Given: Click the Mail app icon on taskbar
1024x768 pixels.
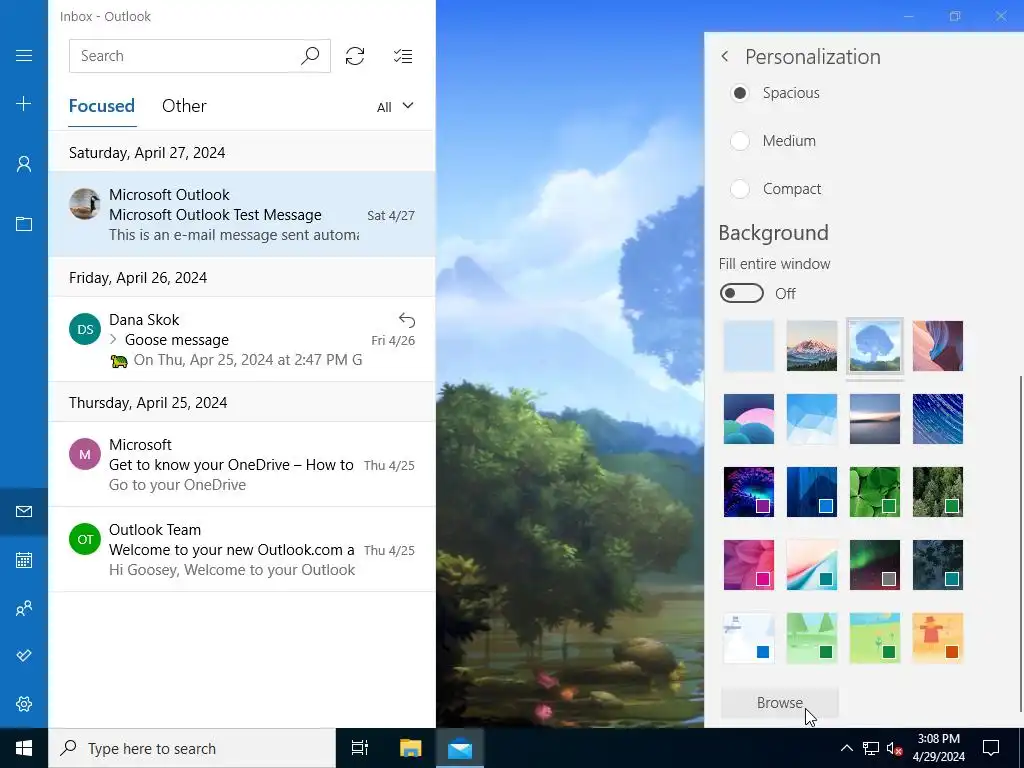Looking at the screenshot, I should pos(460,748).
